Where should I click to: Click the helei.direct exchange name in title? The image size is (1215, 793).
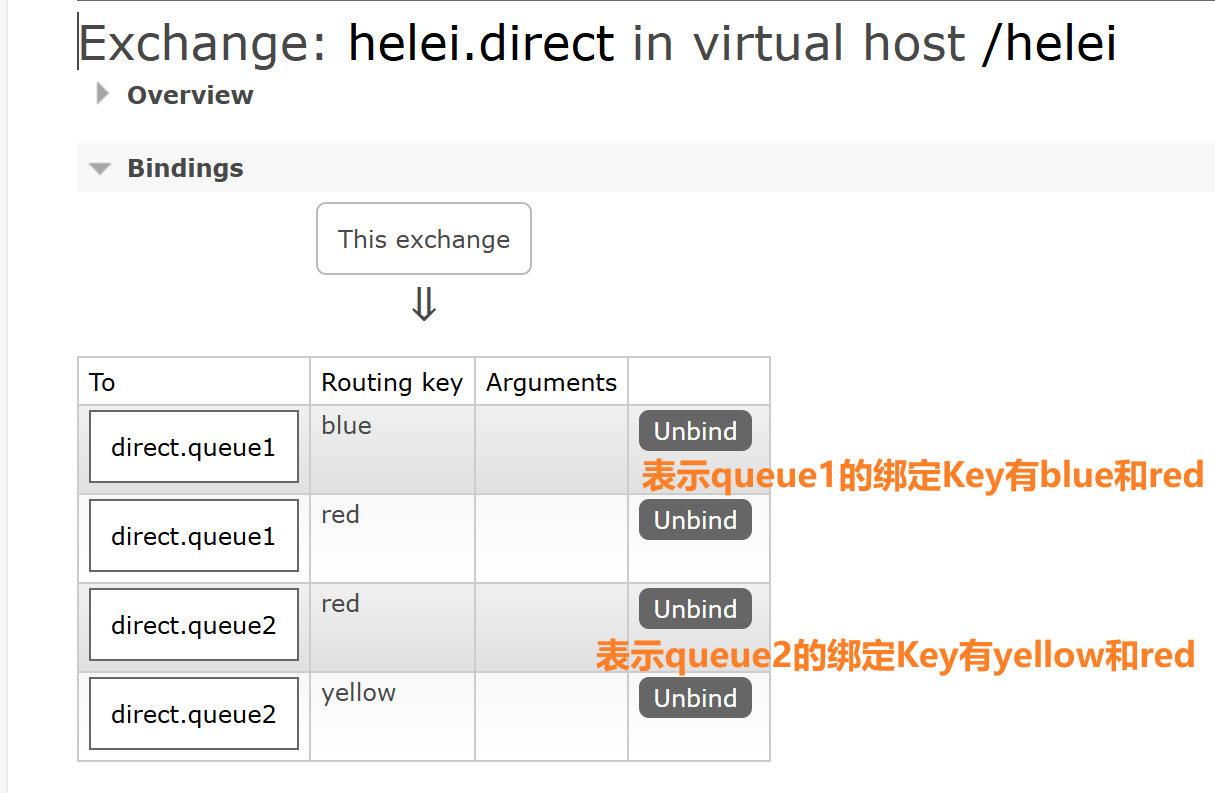point(481,44)
